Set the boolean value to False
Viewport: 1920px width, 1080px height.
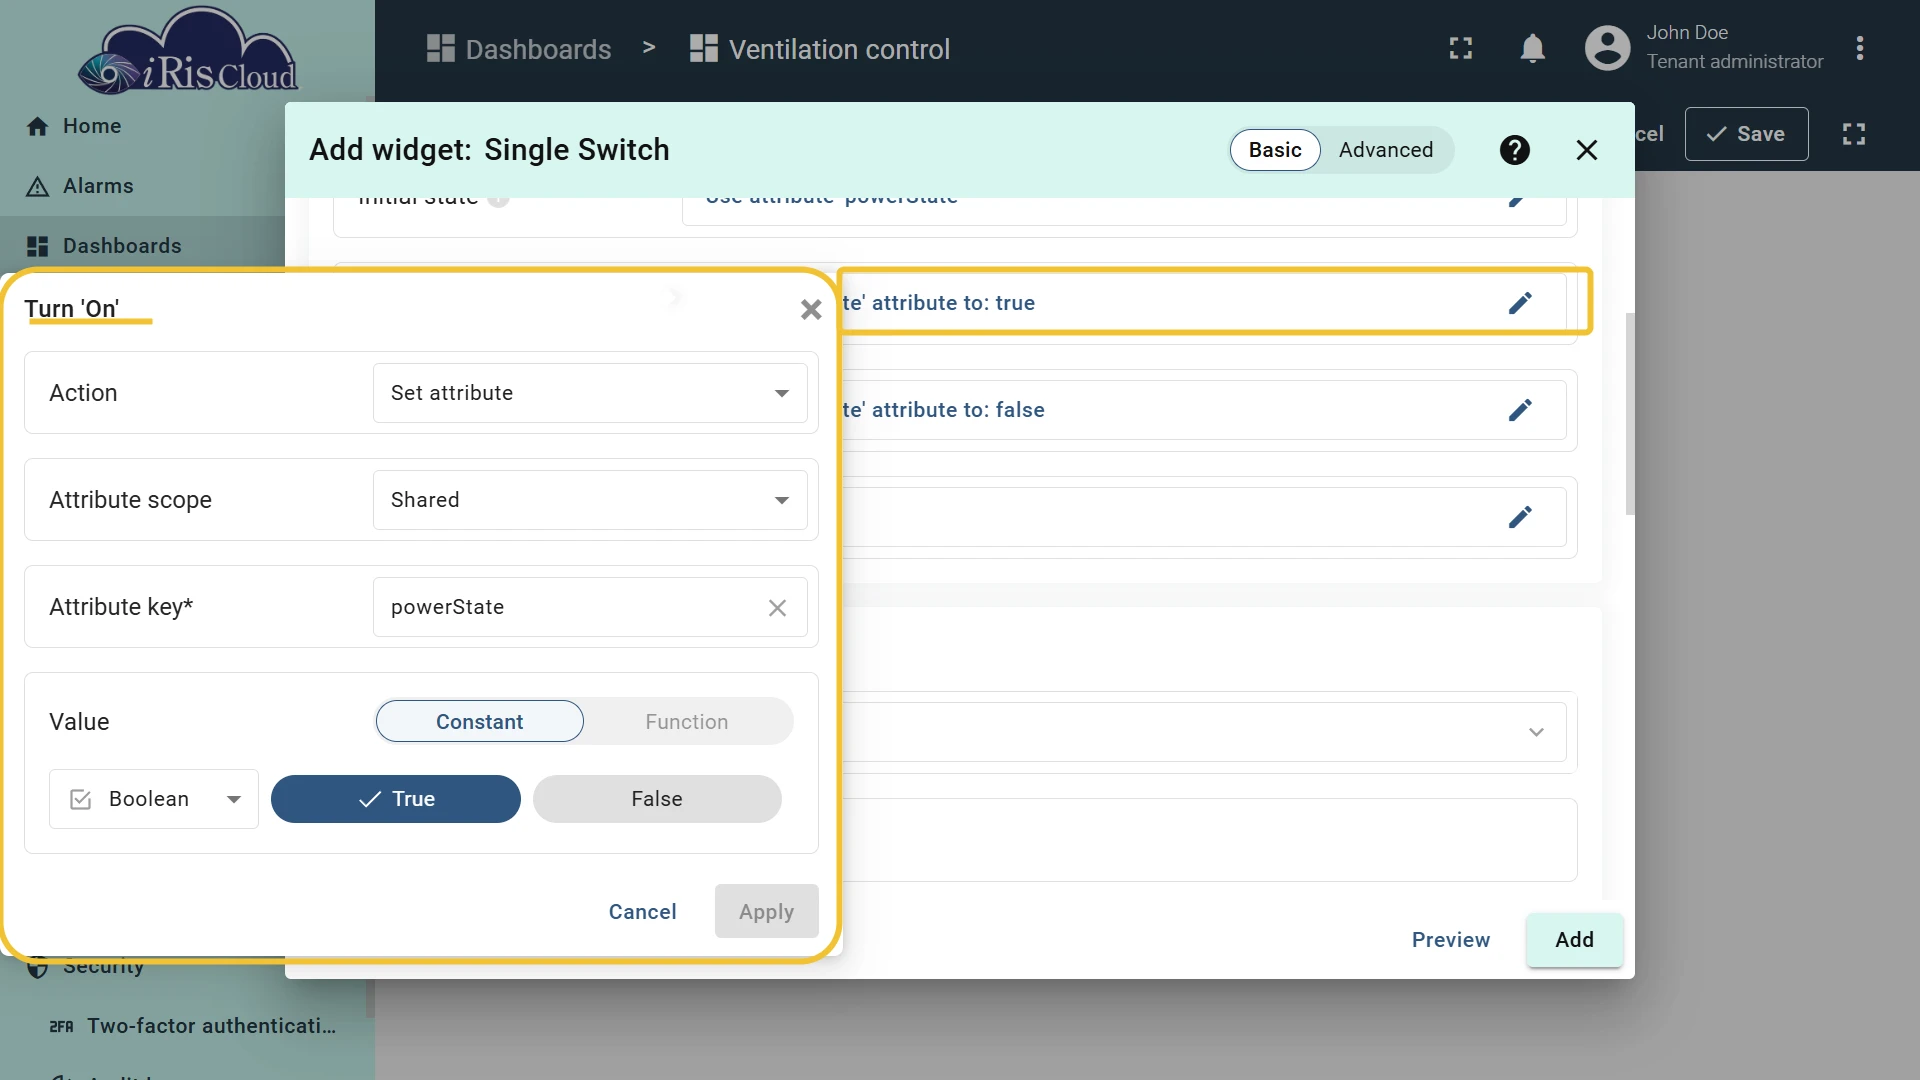657,799
